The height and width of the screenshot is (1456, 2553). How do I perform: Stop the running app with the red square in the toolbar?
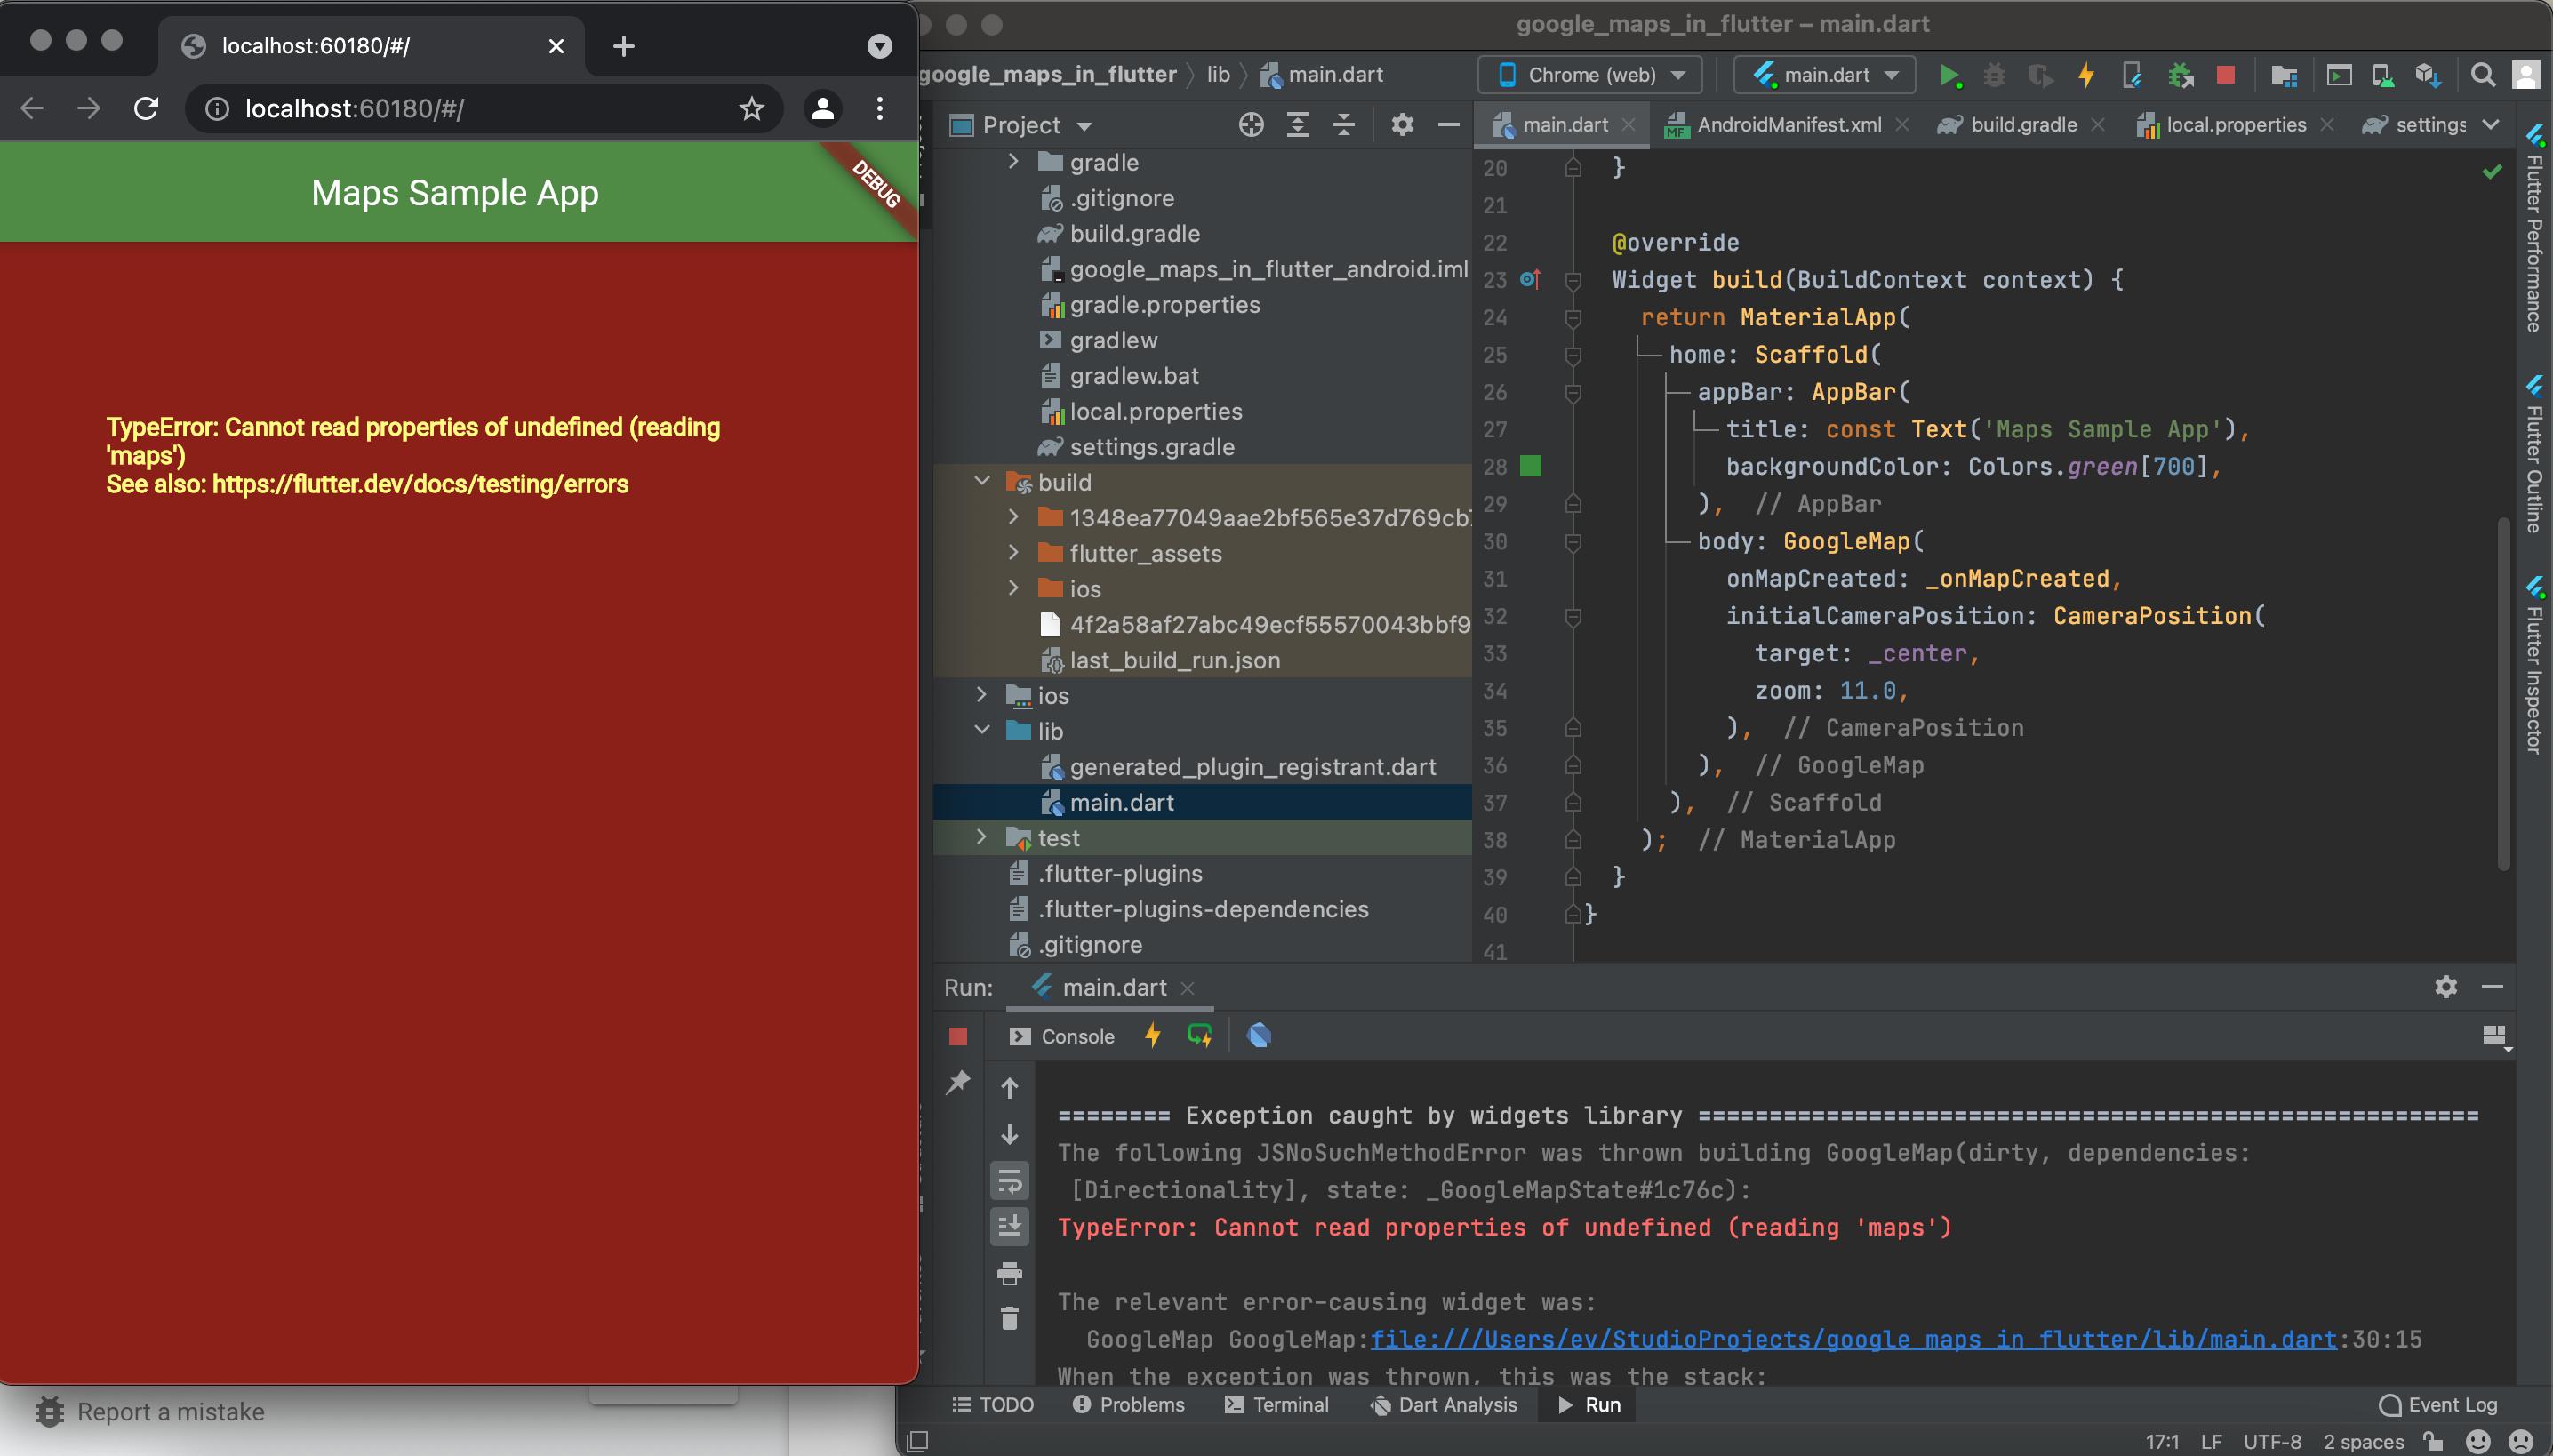[x=2225, y=75]
